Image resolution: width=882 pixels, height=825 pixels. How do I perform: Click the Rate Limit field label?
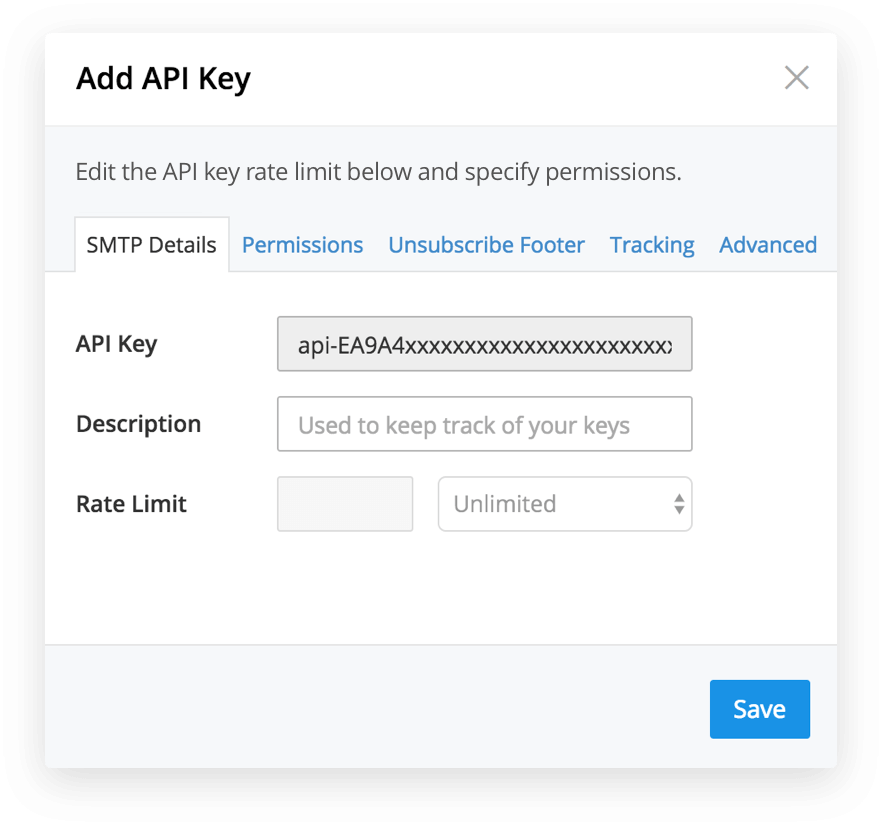point(131,504)
